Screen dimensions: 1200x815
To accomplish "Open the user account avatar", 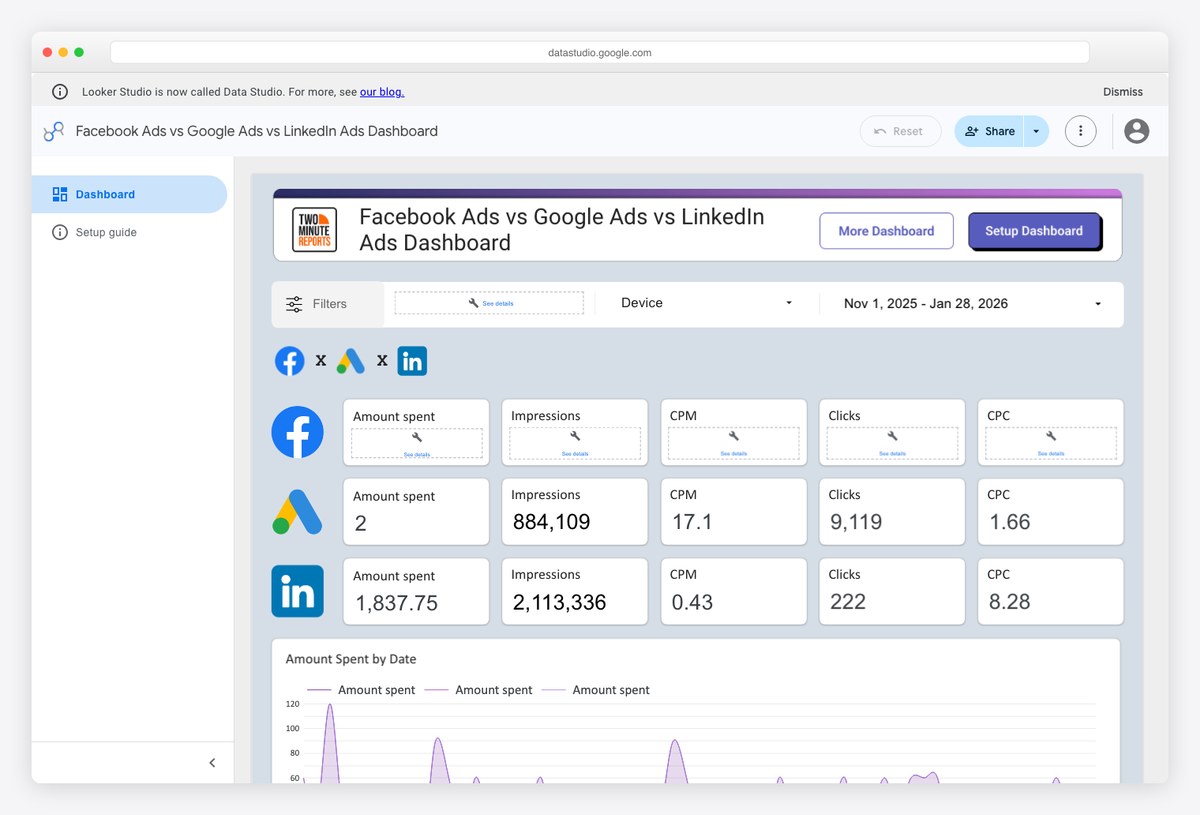I will (1136, 131).
